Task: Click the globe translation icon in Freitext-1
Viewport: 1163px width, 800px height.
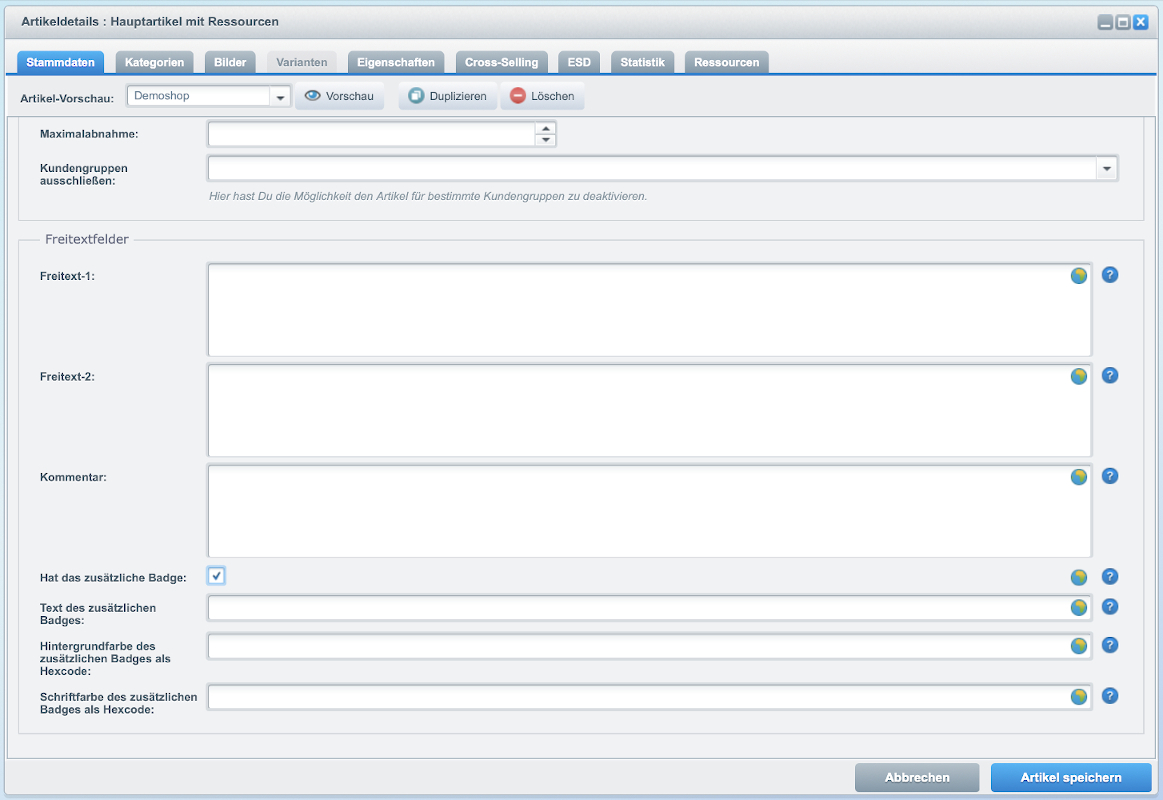Action: [1079, 276]
